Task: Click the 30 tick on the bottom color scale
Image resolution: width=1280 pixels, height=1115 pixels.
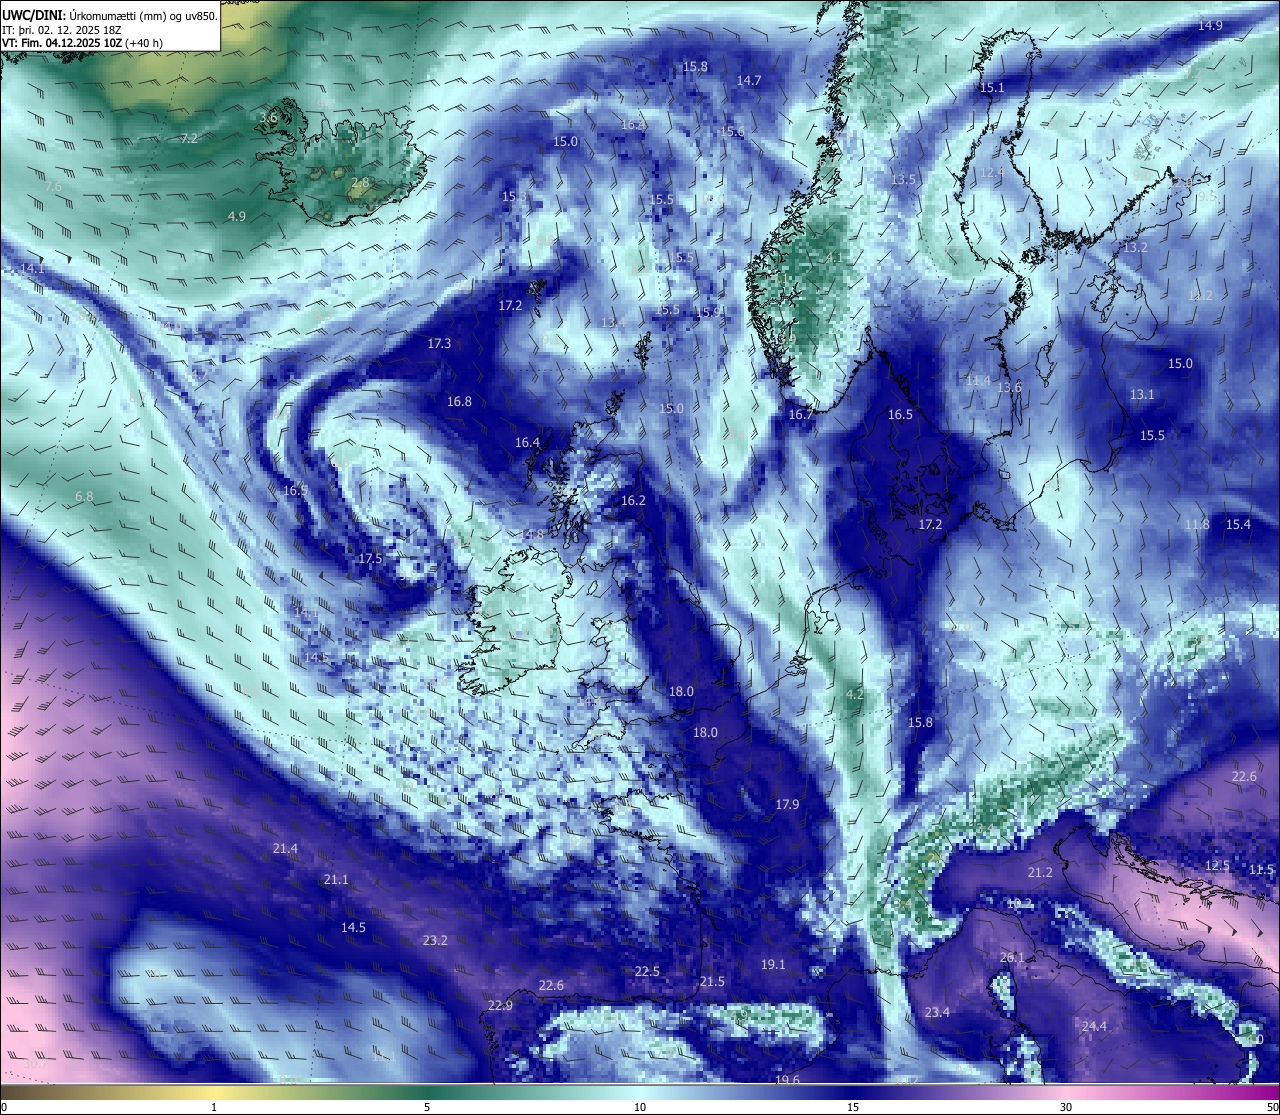Action: click(1066, 1107)
